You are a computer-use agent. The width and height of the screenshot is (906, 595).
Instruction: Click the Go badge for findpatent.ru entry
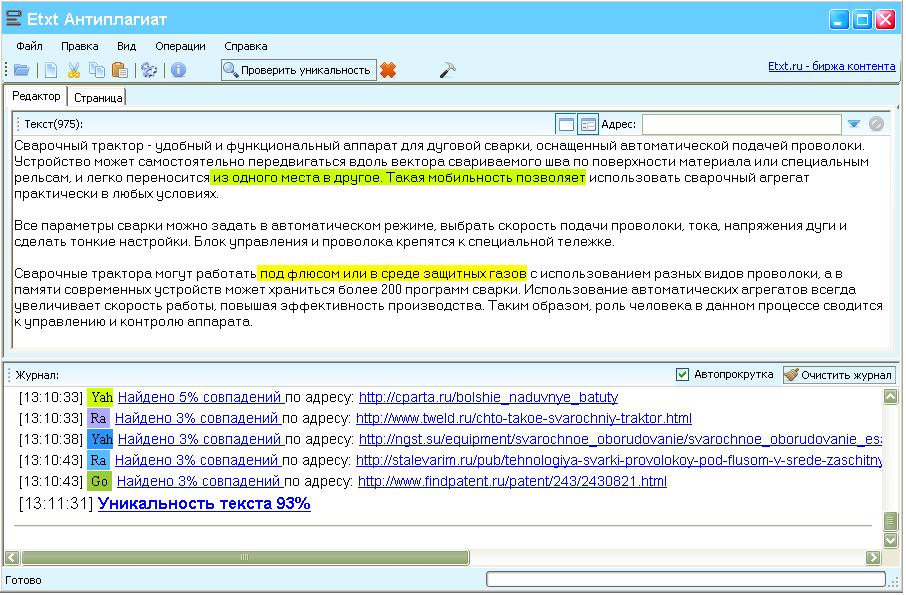click(99, 481)
